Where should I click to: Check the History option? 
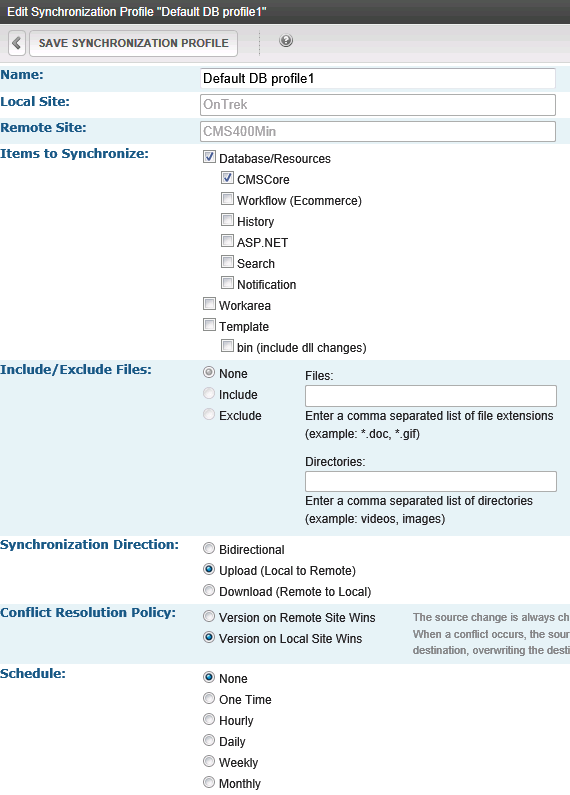pos(227,220)
